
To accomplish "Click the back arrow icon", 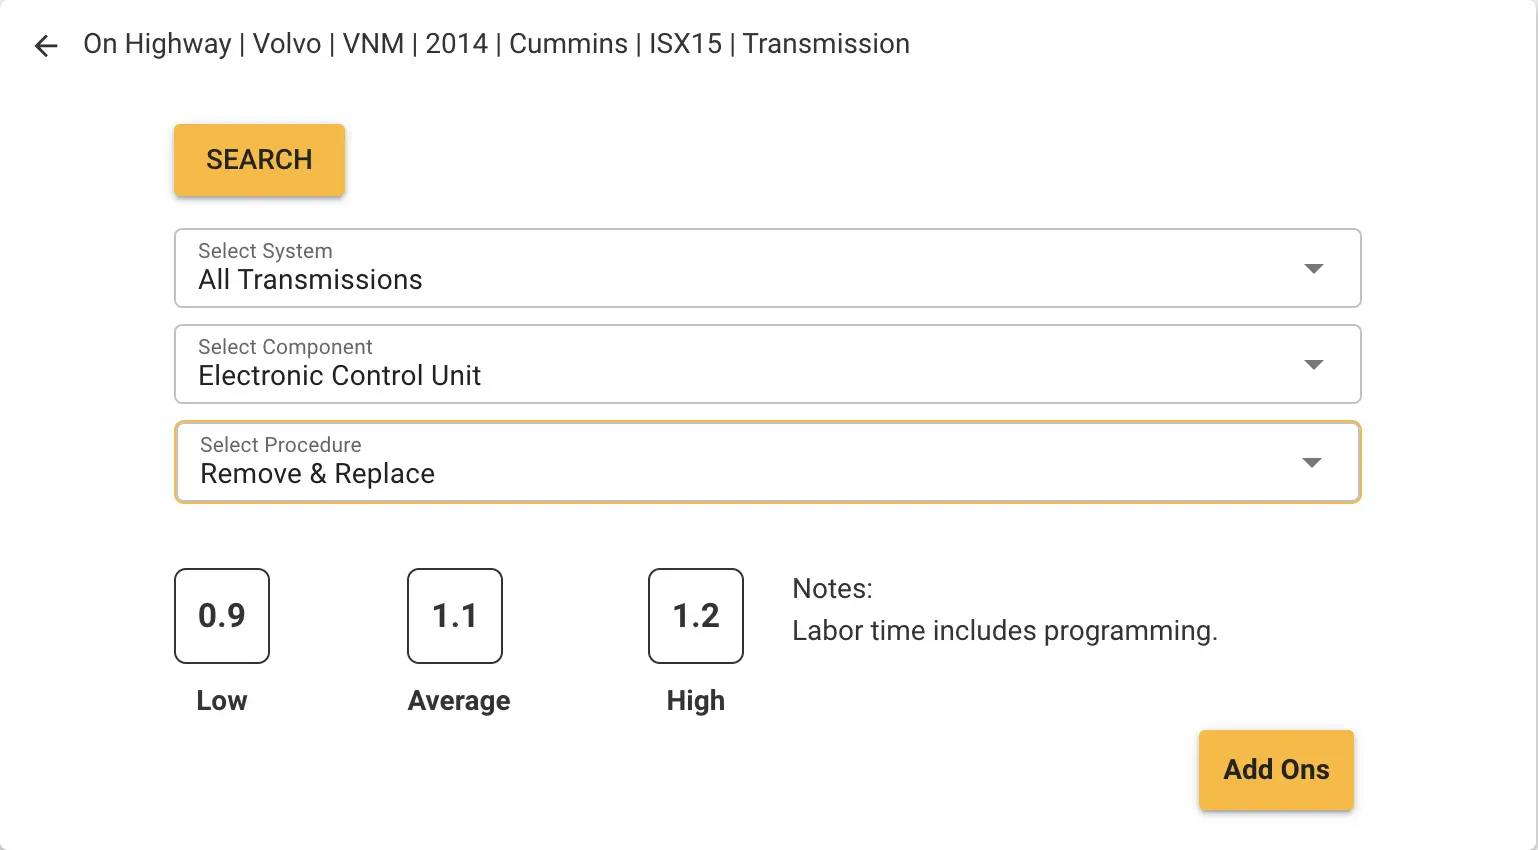I will (x=46, y=45).
